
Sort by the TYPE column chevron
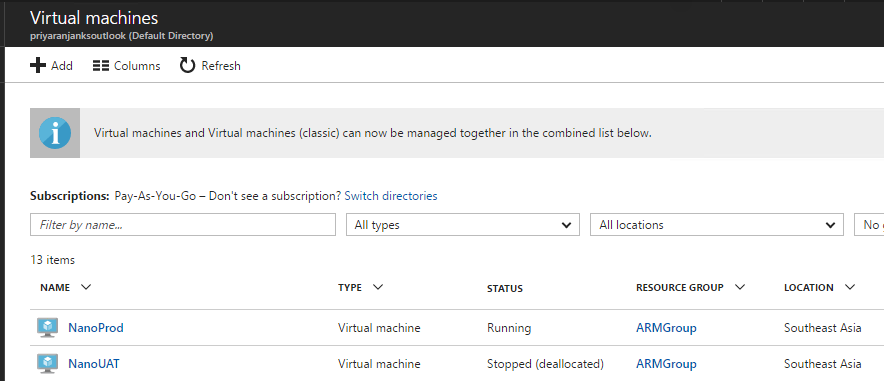[x=378, y=287]
